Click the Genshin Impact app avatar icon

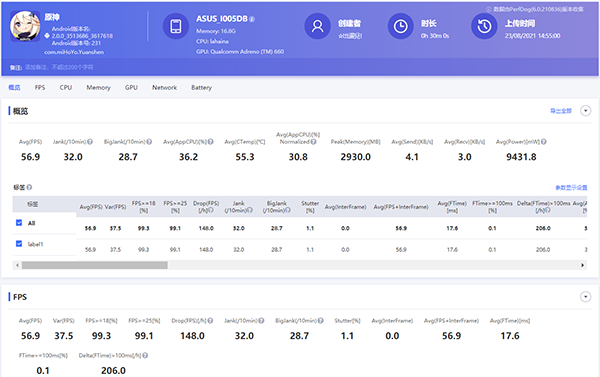pyautogui.click(x=25, y=26)
